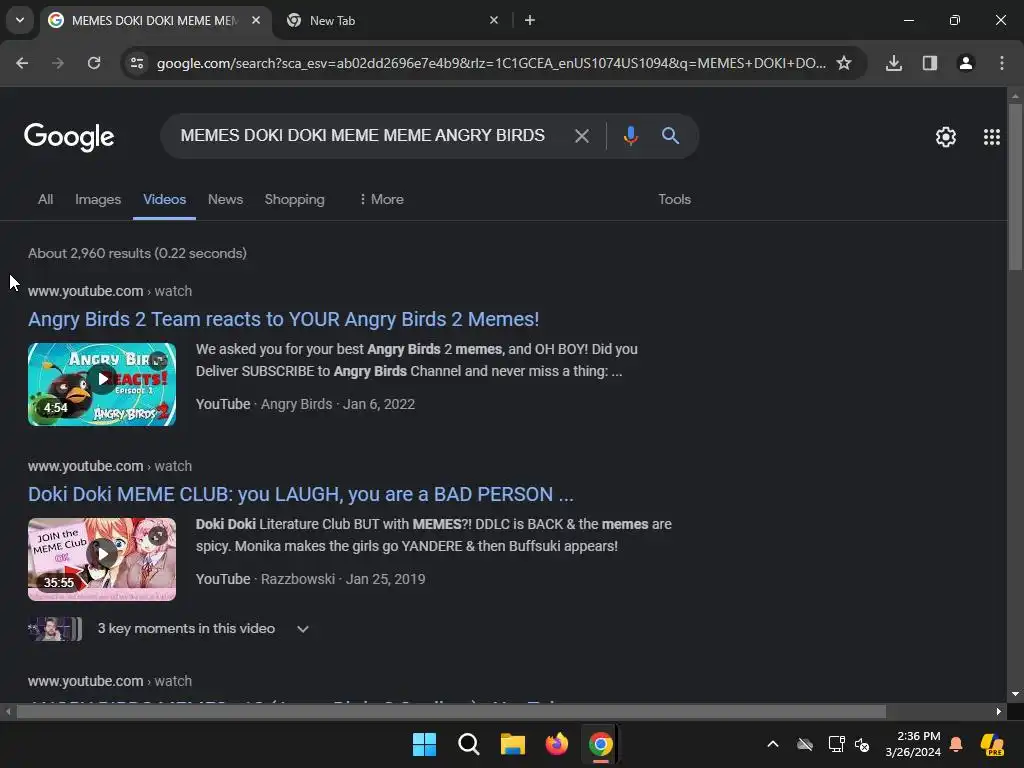This screenshot has width=1024, height=768.
Task: Click the Google search text field
Action: point(362,135)
